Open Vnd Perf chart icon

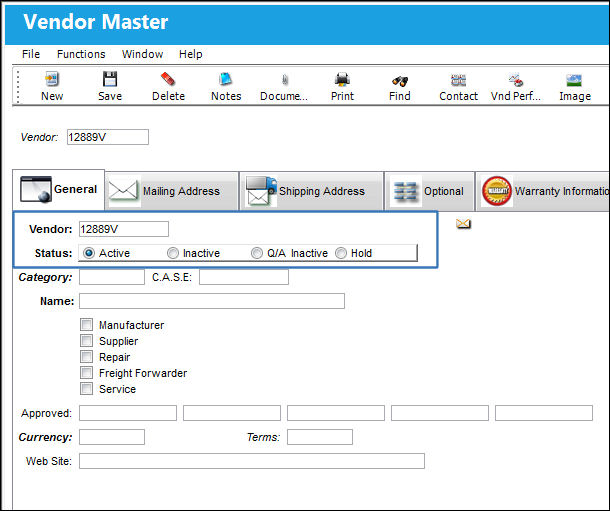[x=516, y=80]
